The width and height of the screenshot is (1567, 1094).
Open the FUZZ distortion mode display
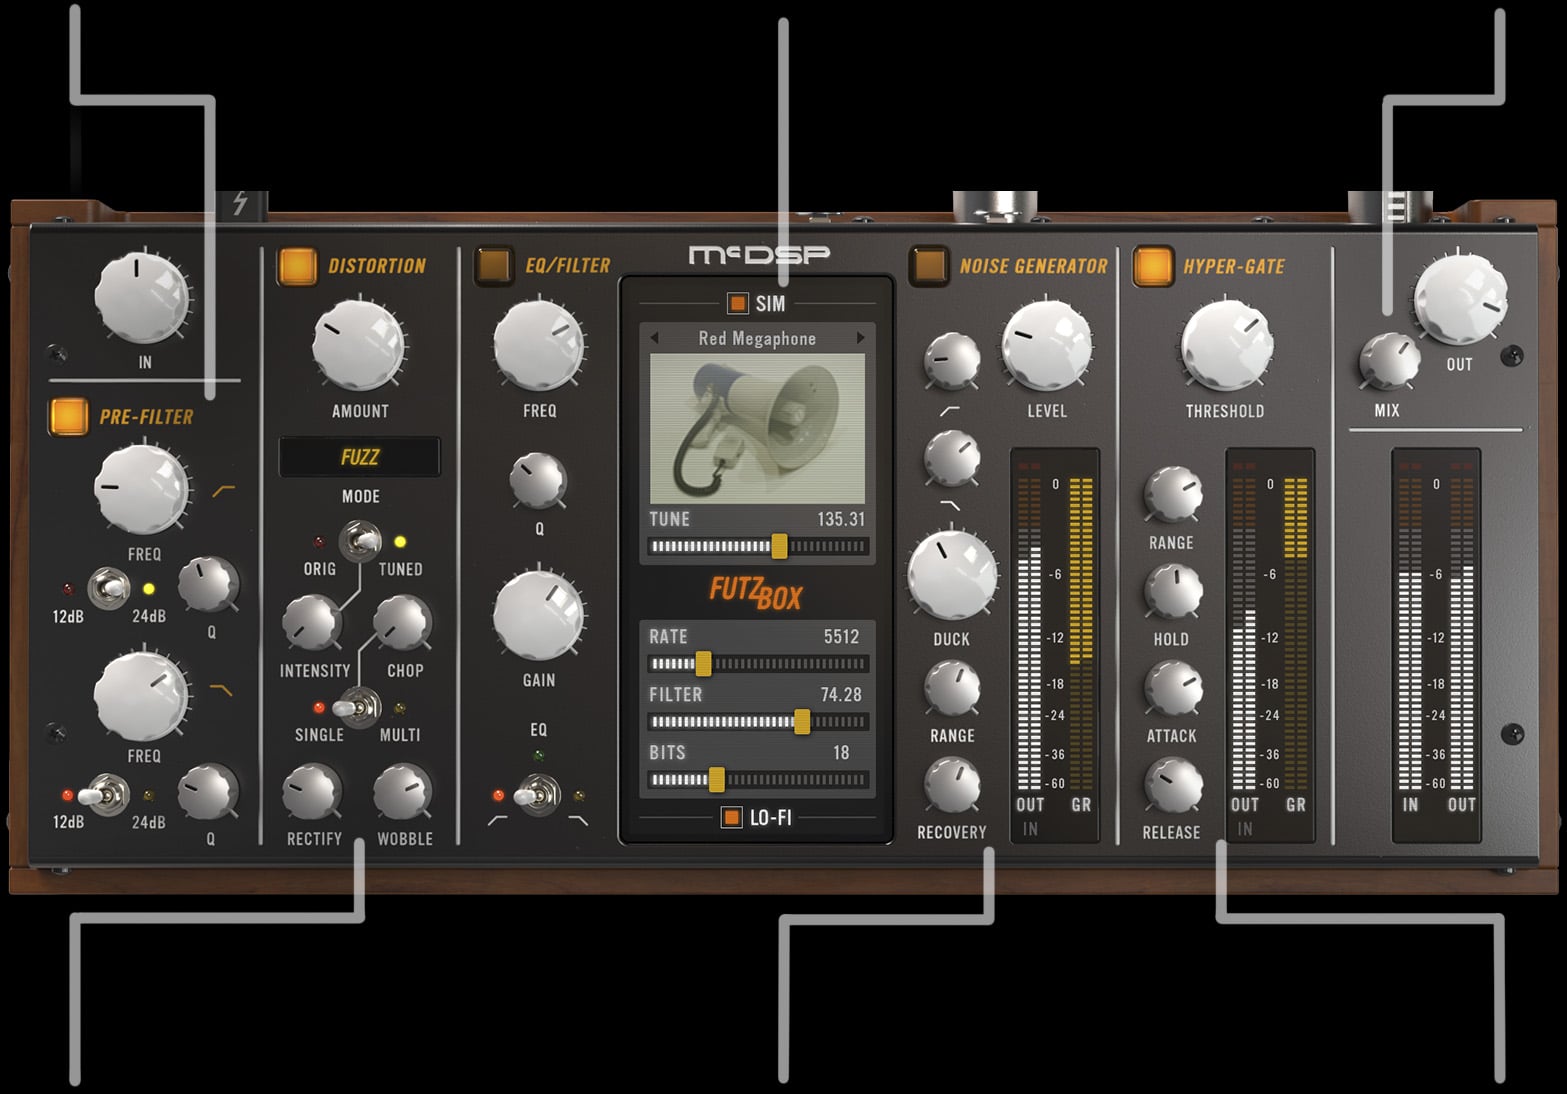[359, 457]
